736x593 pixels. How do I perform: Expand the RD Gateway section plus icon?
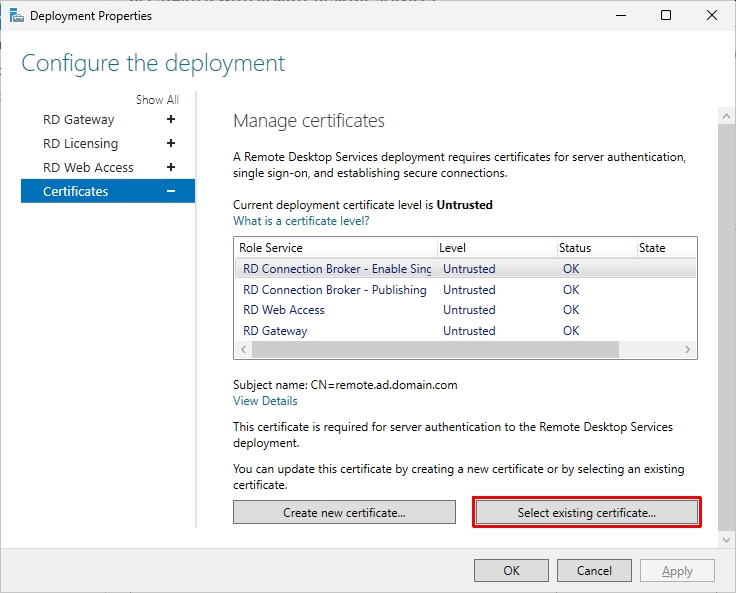coord(171,119)
